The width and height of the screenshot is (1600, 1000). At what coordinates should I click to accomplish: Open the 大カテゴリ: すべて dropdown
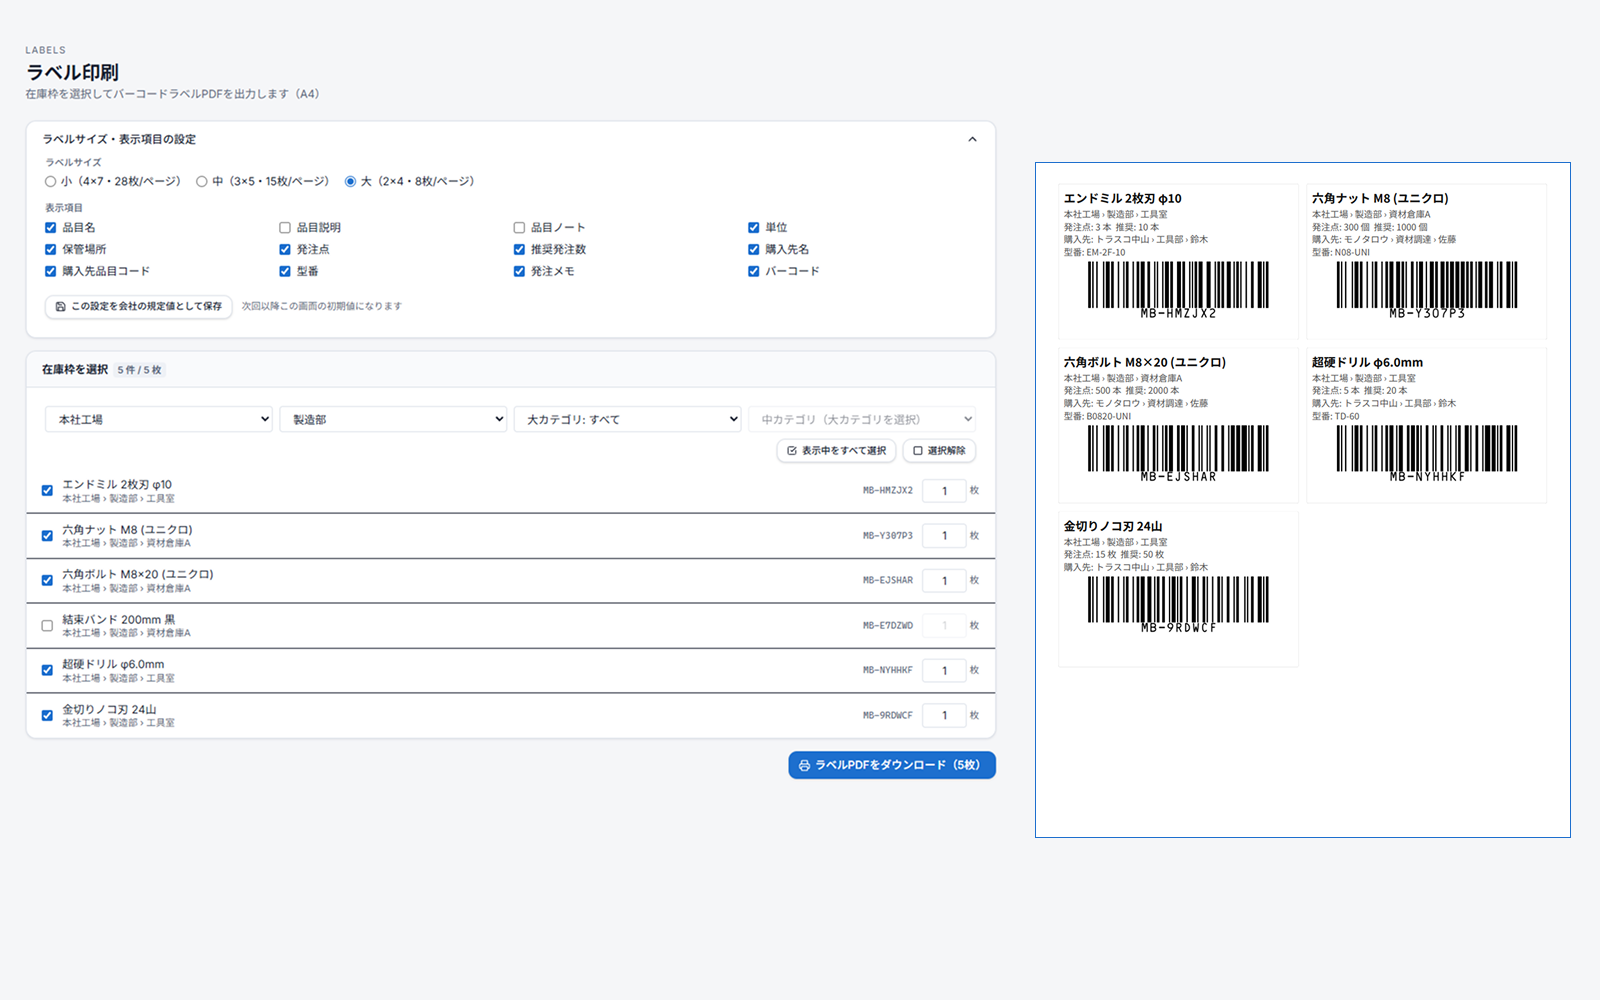[627, 420]
